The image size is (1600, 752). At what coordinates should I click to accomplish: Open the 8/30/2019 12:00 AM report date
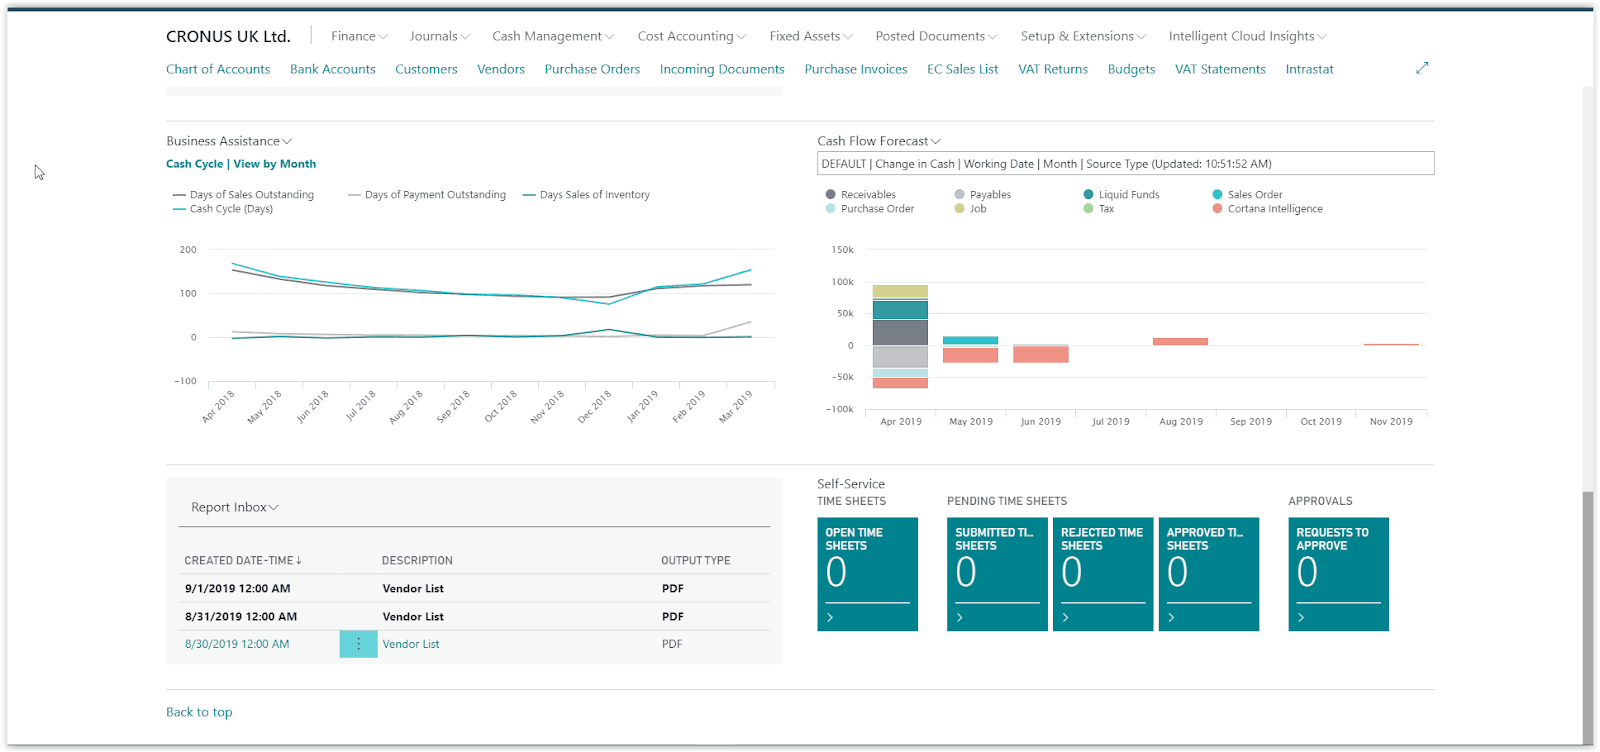pos(237,644)
